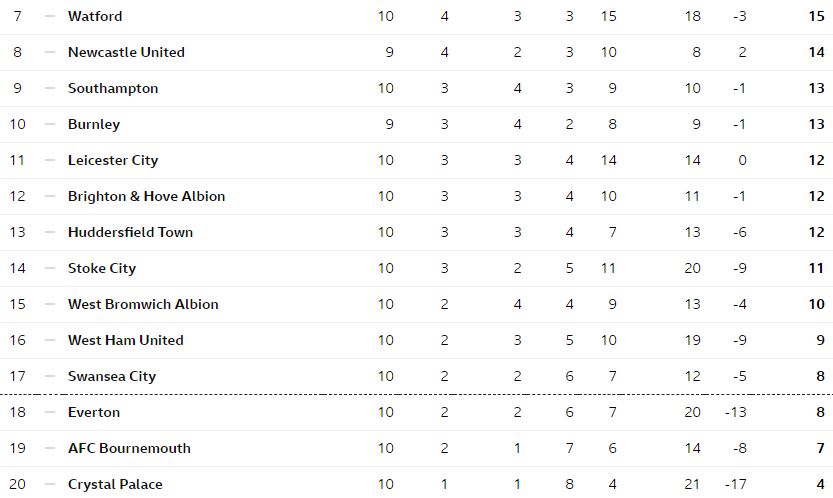
Task: Click the Everton team name
Action: pos(94,412)
